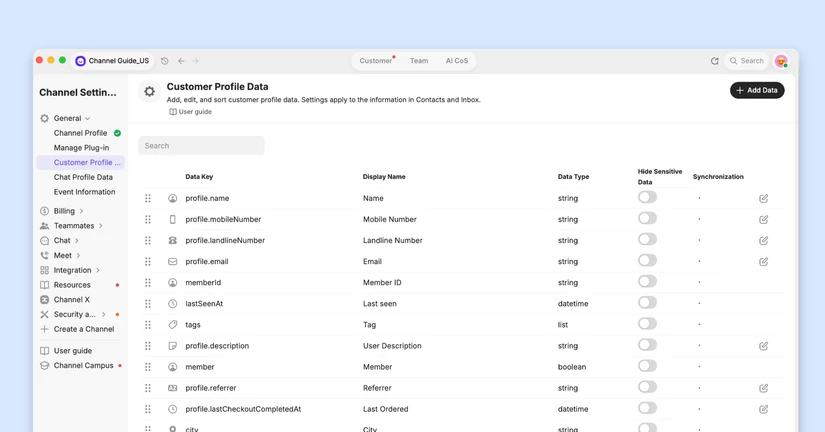Click the tag icon of tags row
This screenshot has width=825, height=432.
pos(173,325)
